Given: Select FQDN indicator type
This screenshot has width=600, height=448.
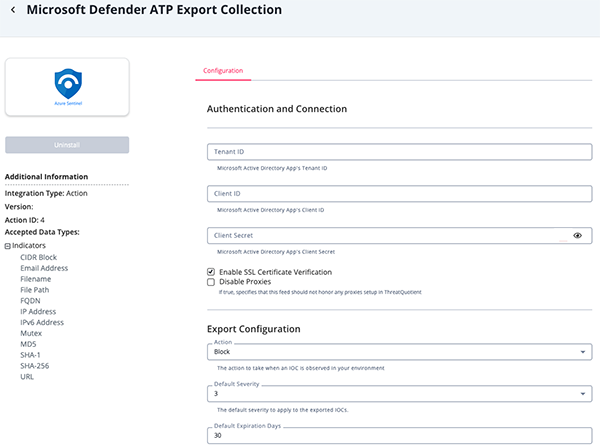Looking at the screenshot, I should click(30, 301).
